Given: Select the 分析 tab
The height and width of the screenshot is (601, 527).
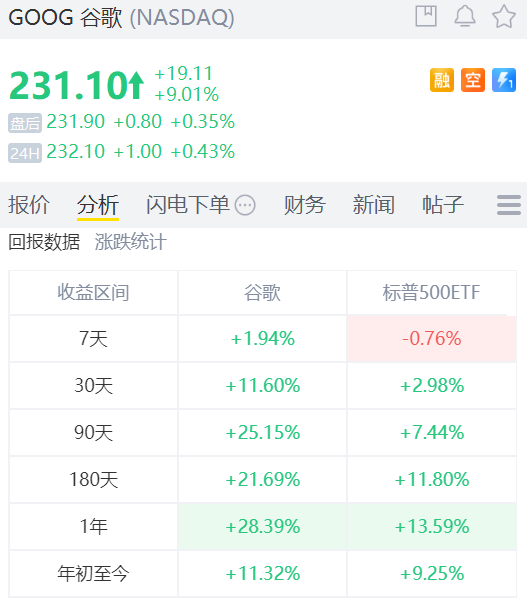Looking at the screenshot, I should [98, 205].
